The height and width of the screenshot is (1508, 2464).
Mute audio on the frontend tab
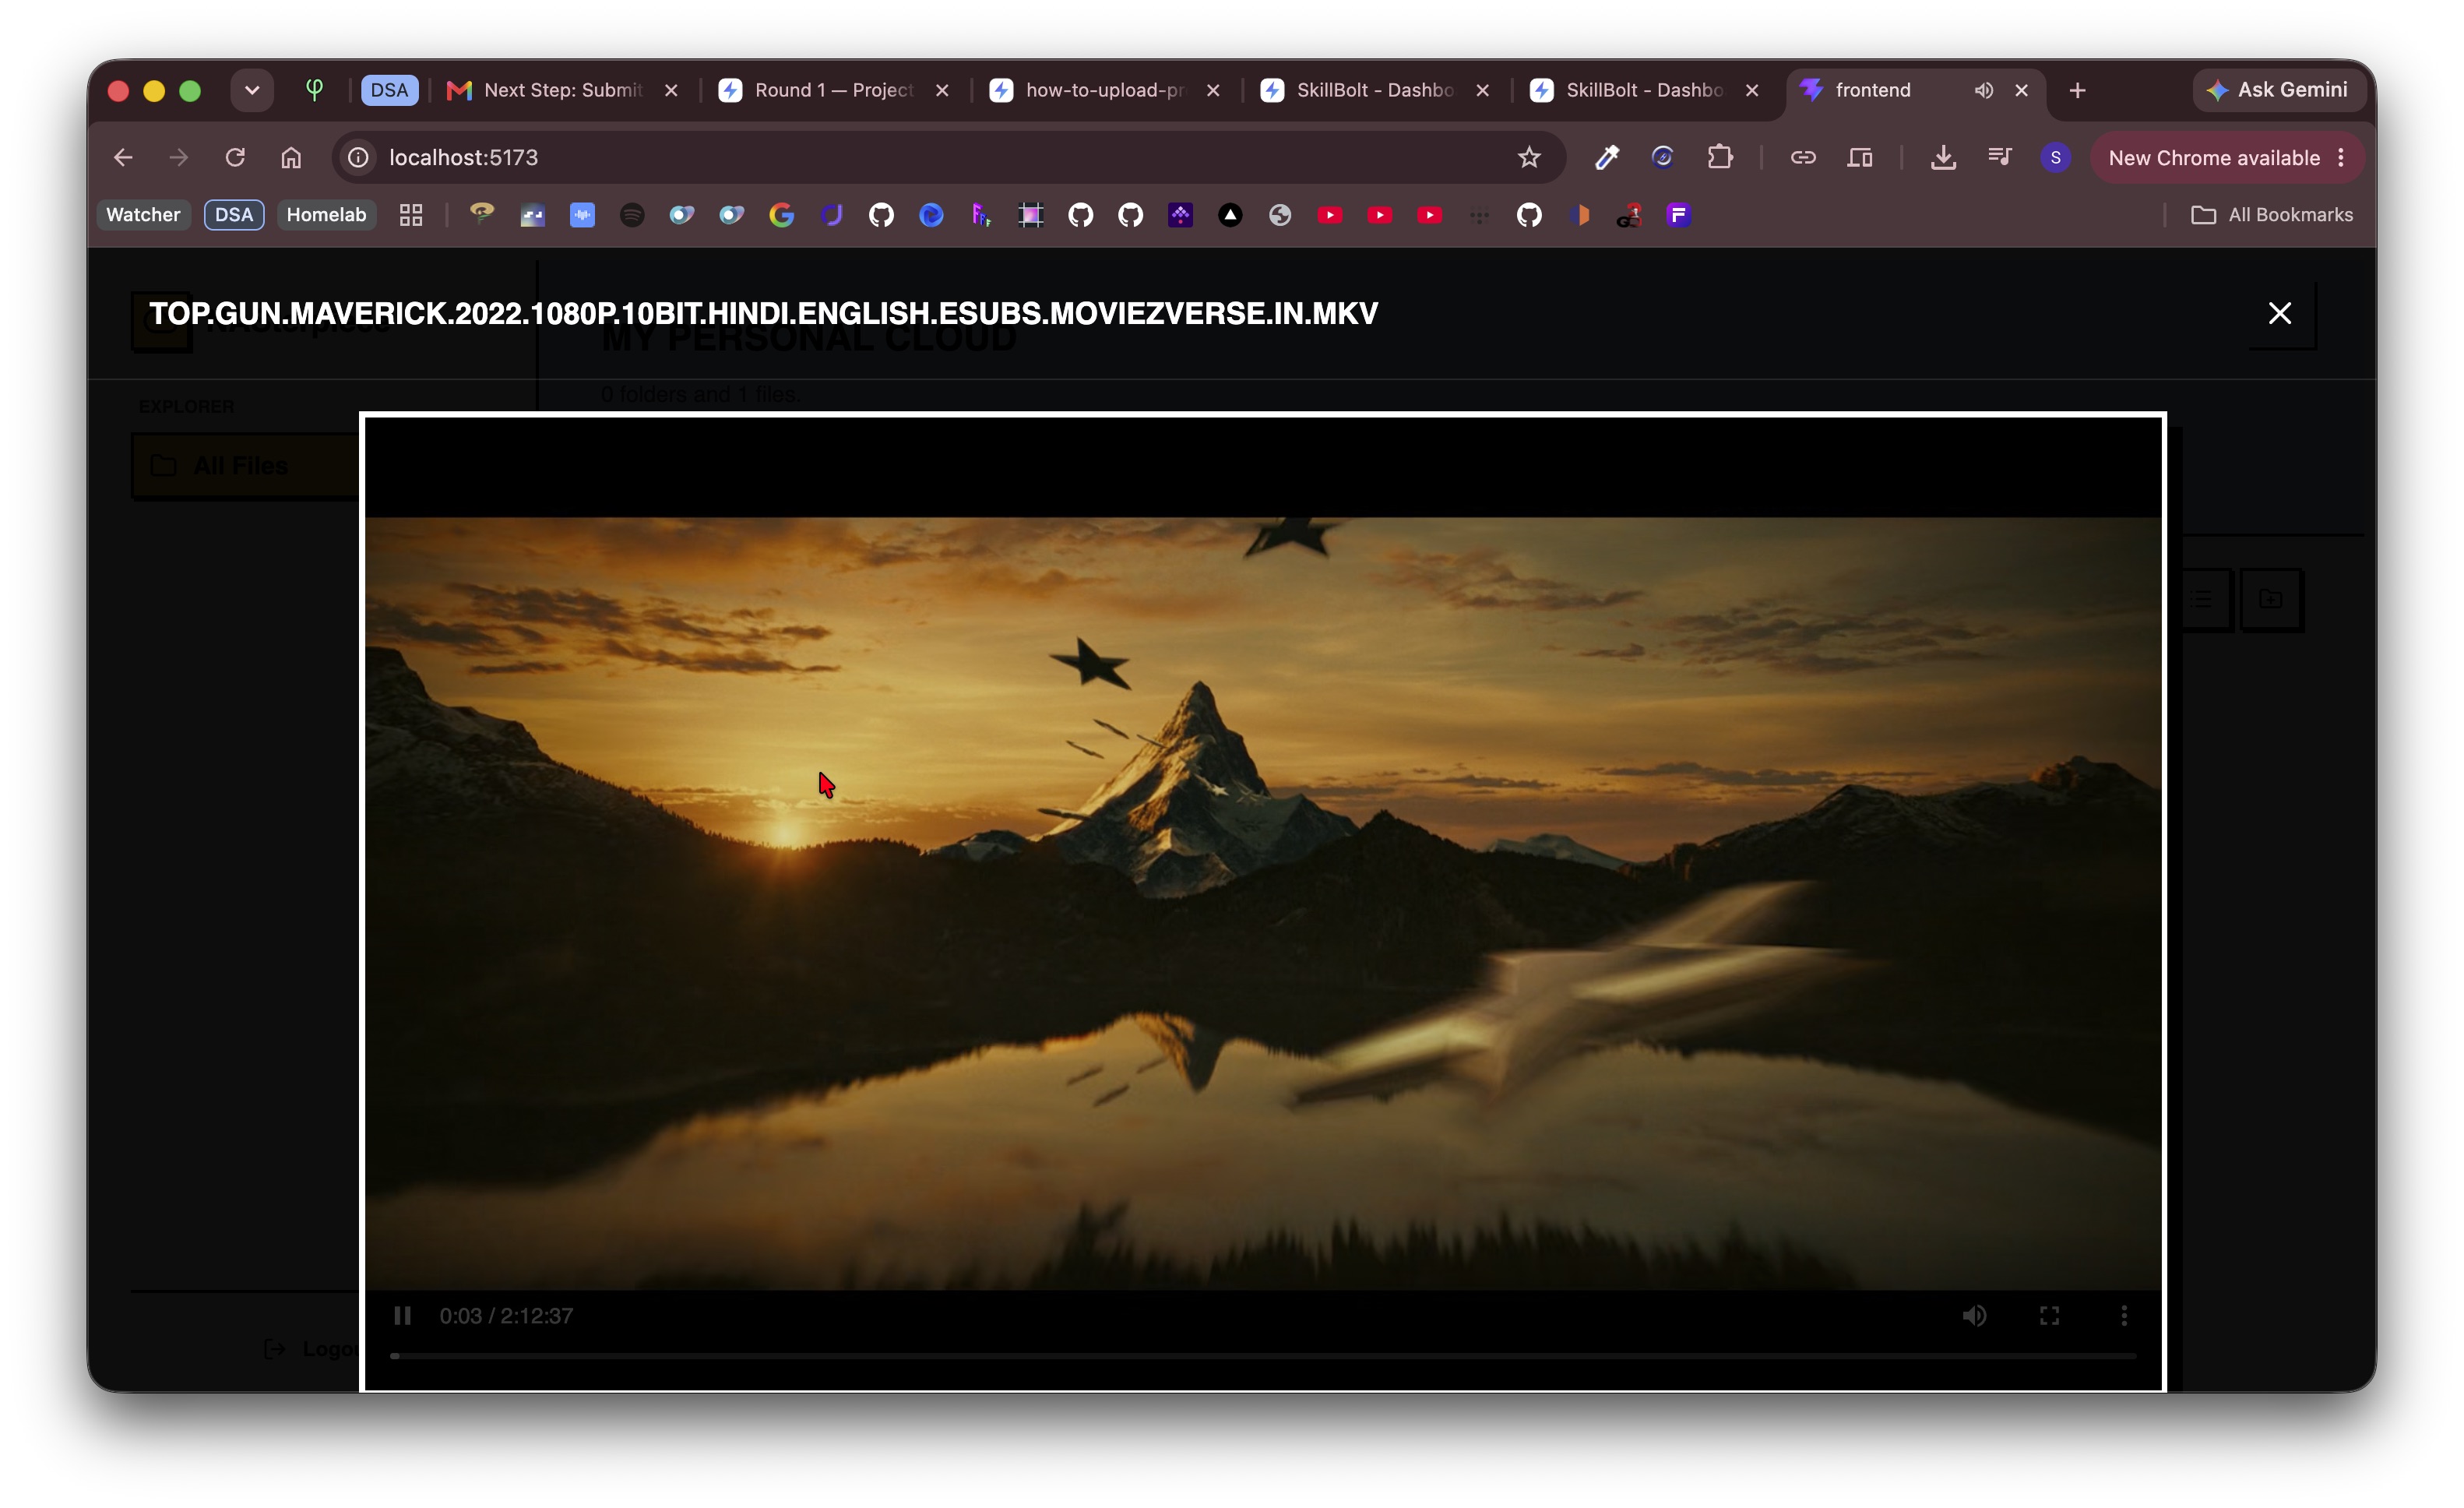coord(1984,90)
